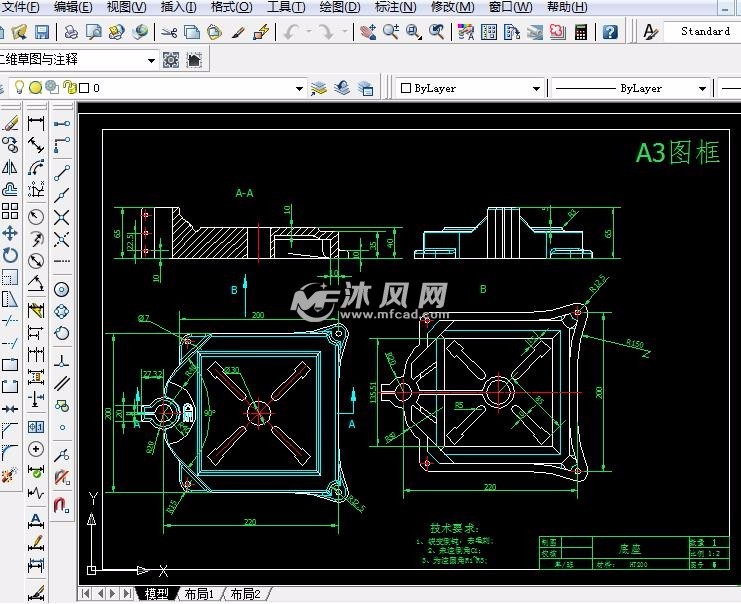Click the Undo arrow button
Image resolution: width=741 pixels, height=604 pixels.
tap(291, 32)
